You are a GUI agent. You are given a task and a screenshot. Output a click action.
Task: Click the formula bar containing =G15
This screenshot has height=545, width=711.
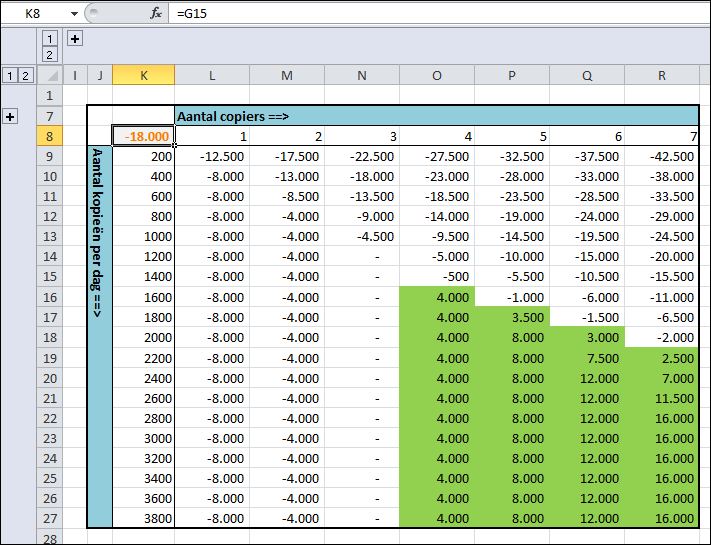(438, 14)
